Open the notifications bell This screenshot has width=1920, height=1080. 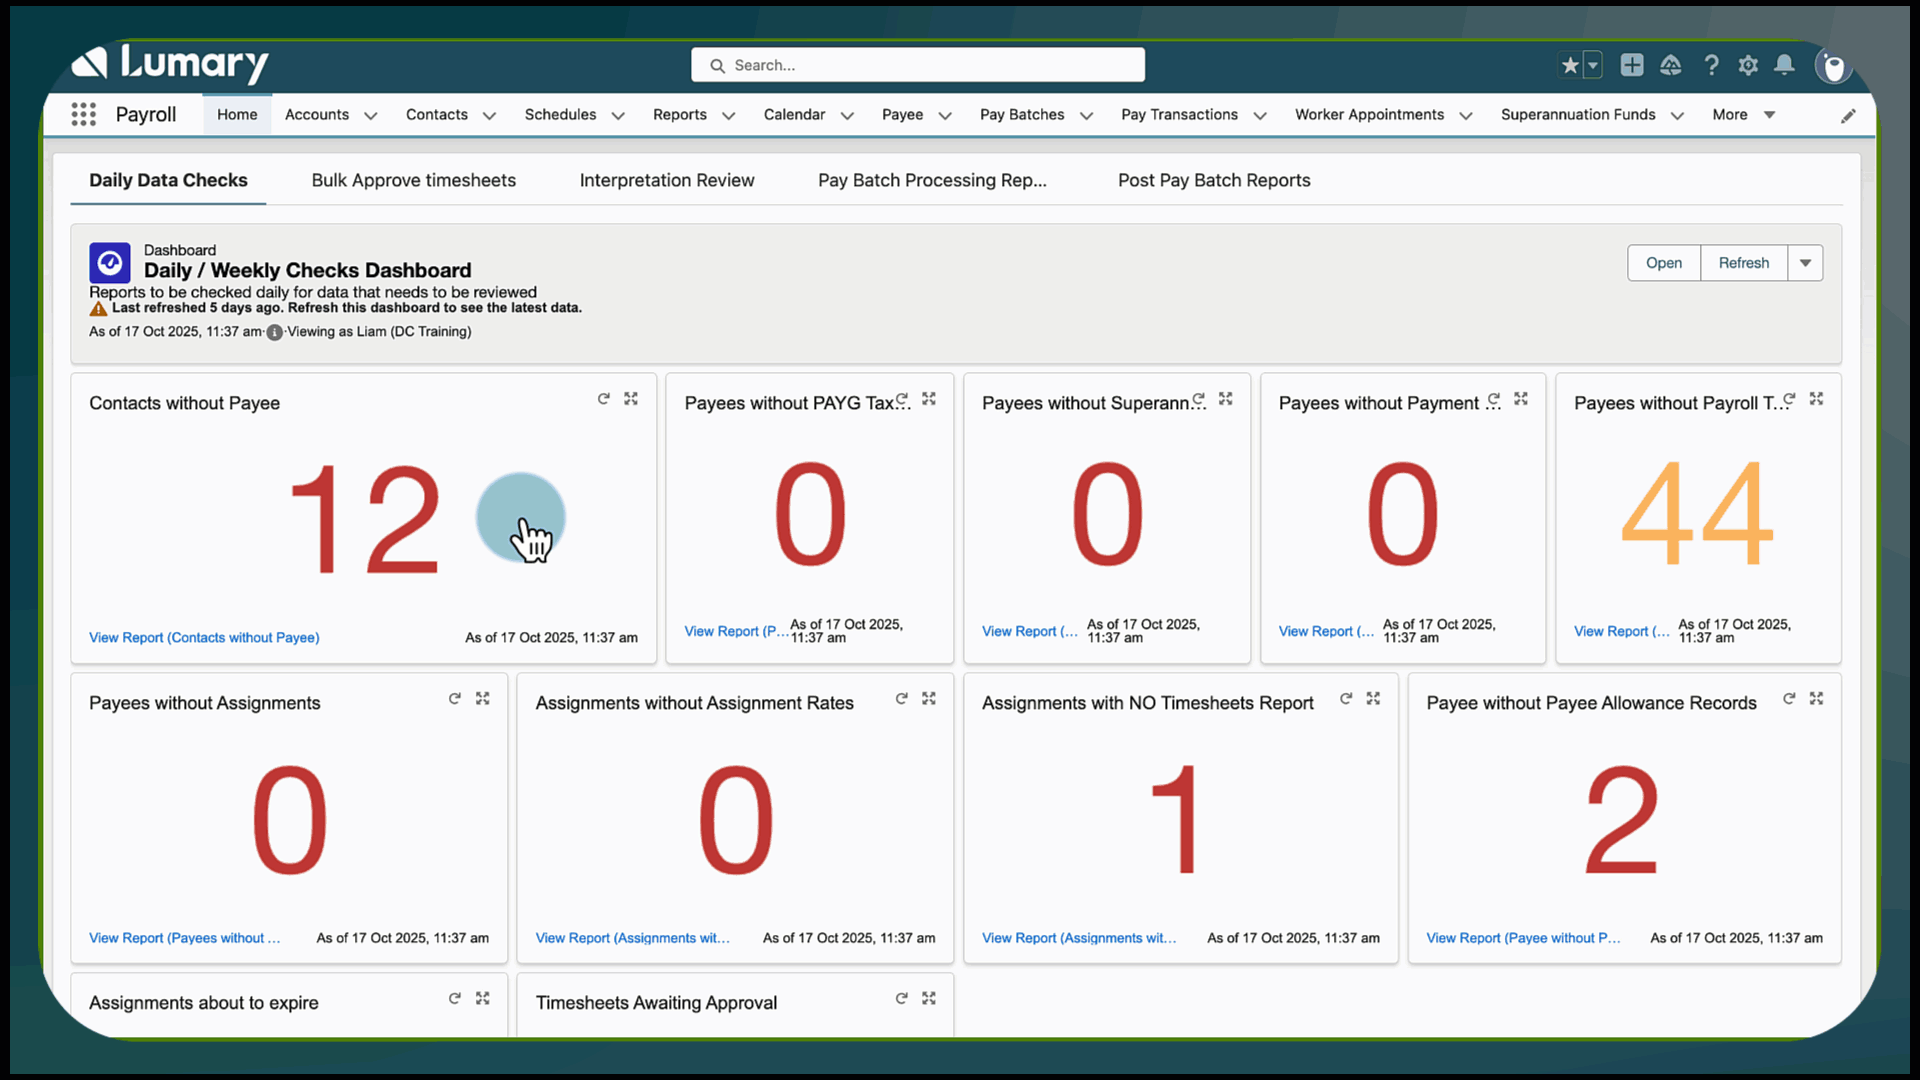tap(1784, 64)
